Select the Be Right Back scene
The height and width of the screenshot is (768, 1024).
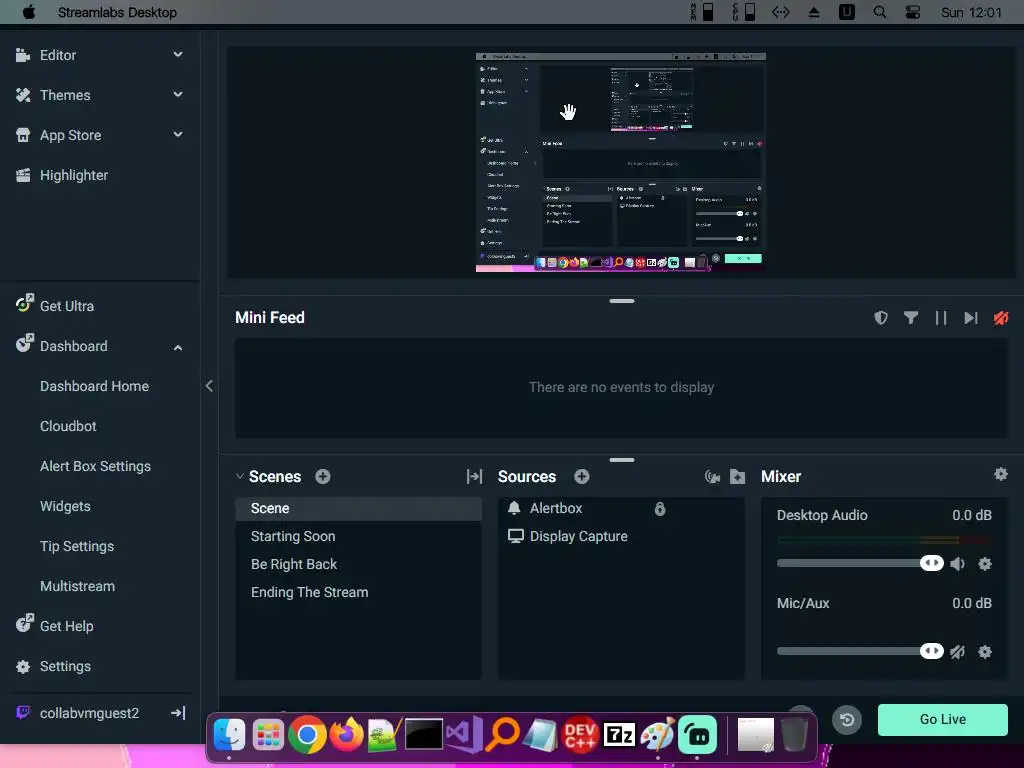[x=359, y=564]
